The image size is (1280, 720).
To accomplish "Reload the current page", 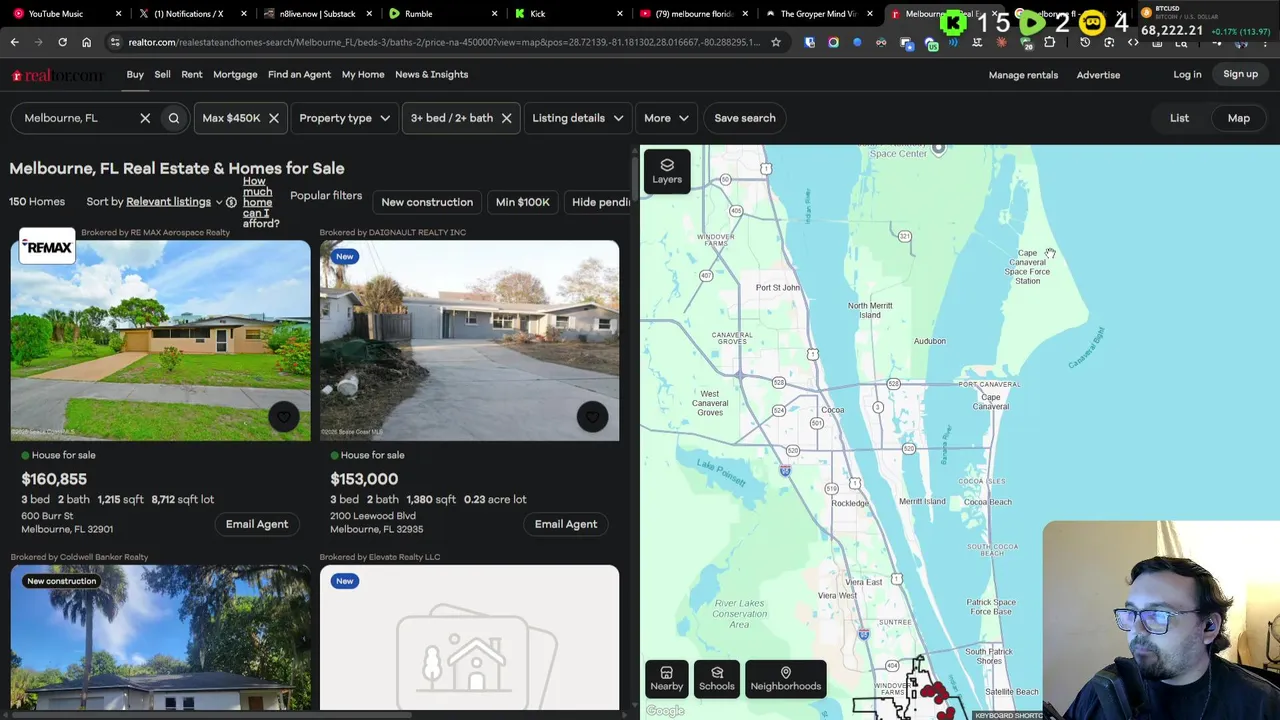I will pyautogui.click(x=62, y=42).
